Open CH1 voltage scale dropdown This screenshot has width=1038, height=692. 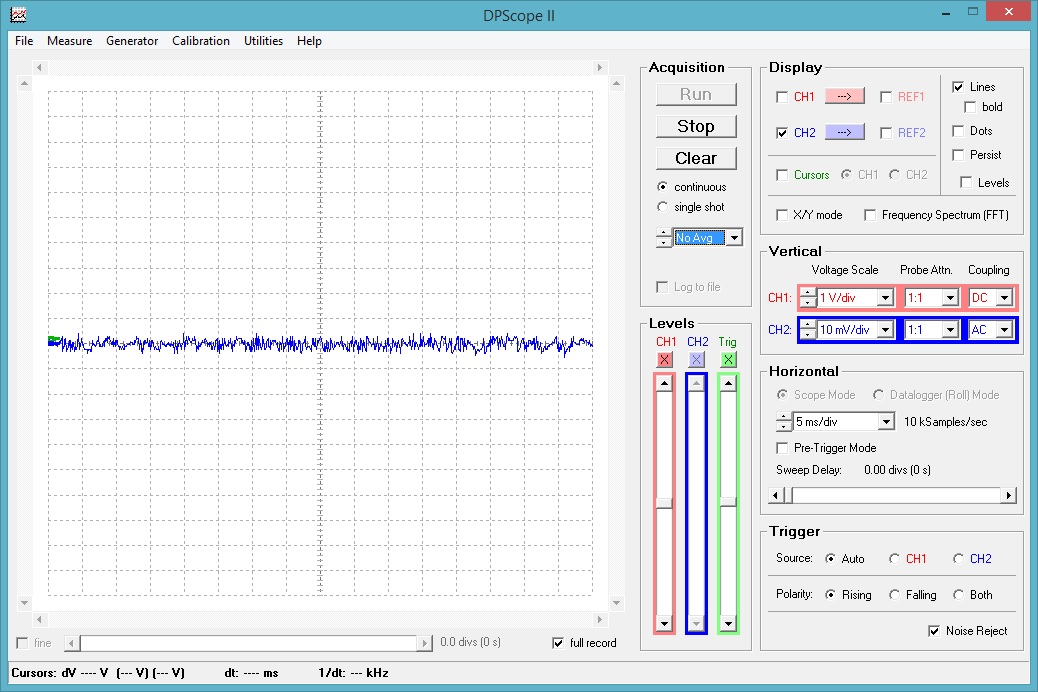coord(886,298)
